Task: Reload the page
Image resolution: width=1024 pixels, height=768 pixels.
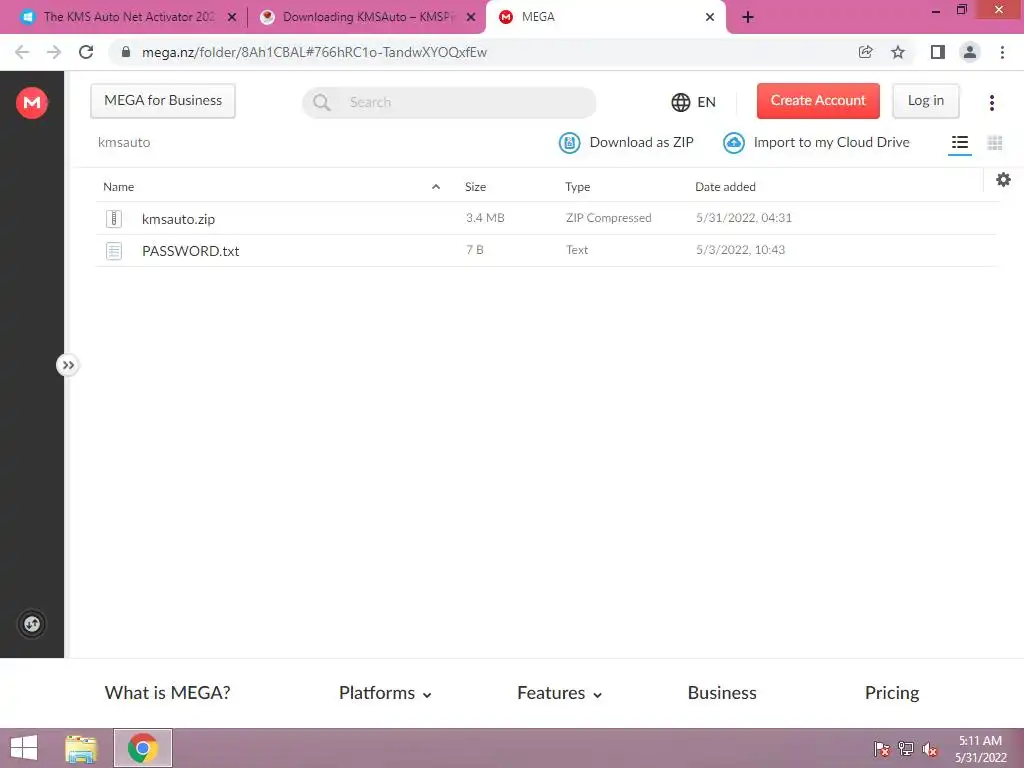Action: [x=86, y=52]
